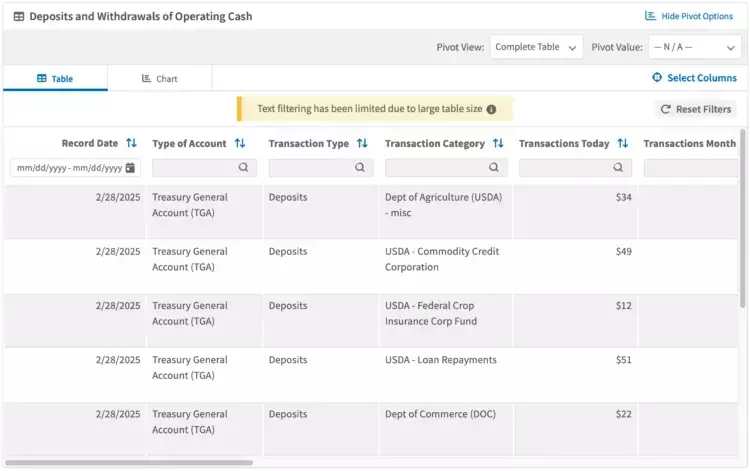750x471 pixels.
Task: Click the $22 amount cell
Action: [575, 428]
